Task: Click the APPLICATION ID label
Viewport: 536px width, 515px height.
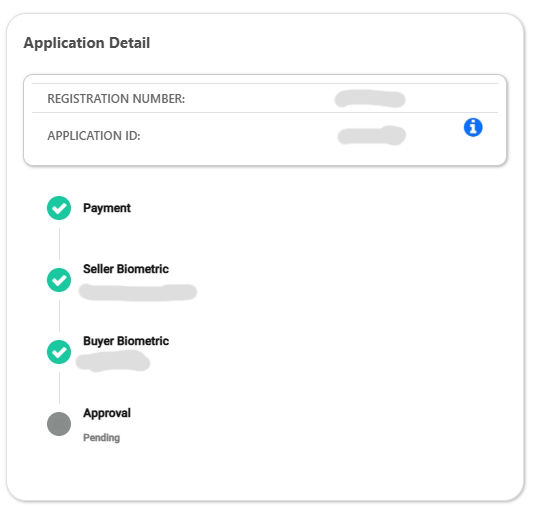Action: (94, 136)
